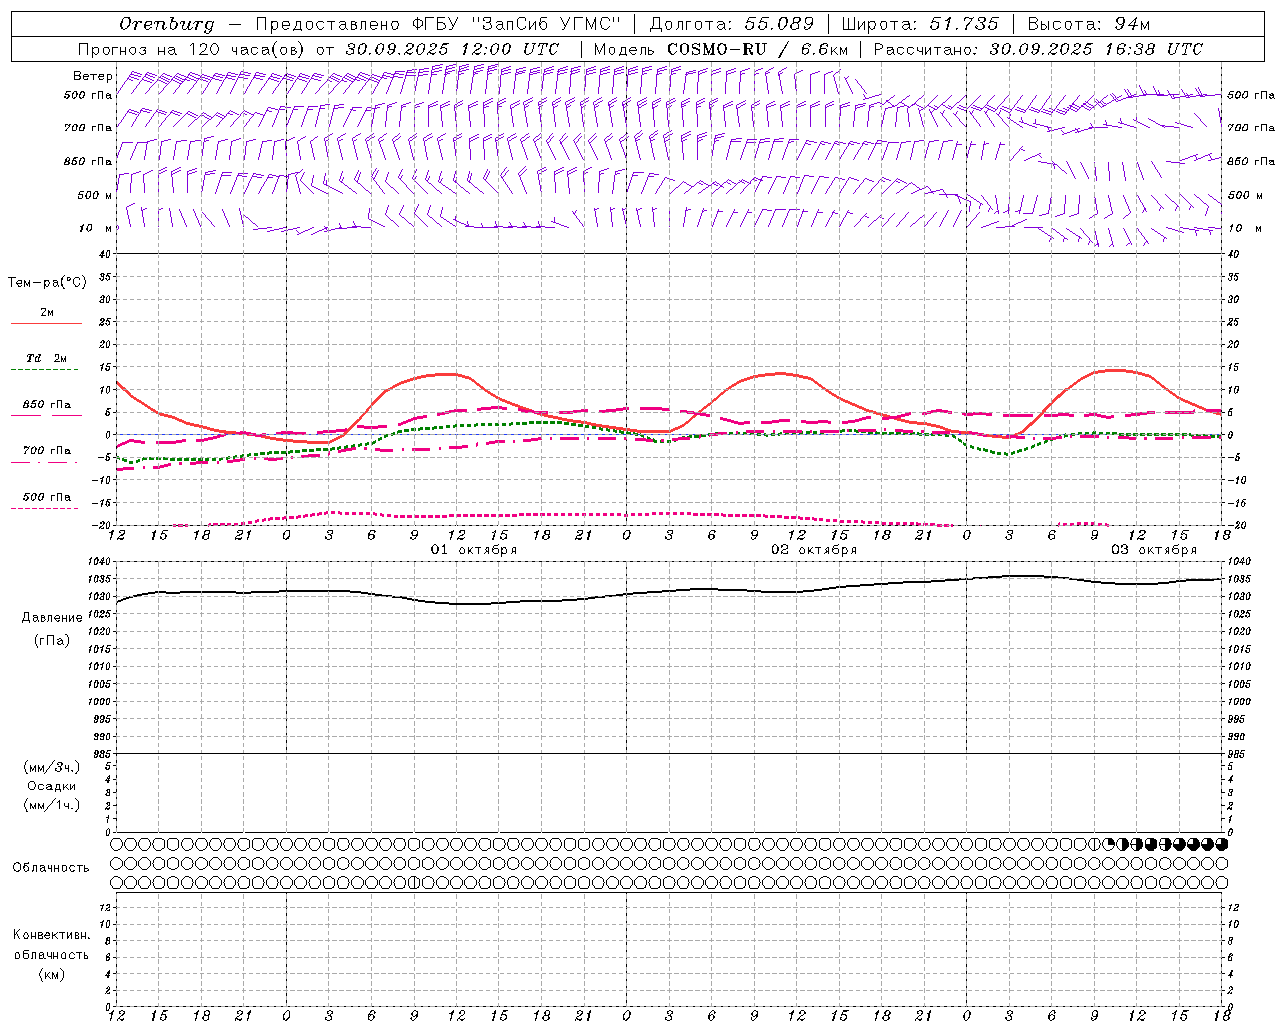This screenshot has width=1280, height=1024.
Task: Click the dotted line sample under temperature "500 гПа"
Action: pos(46,508)
